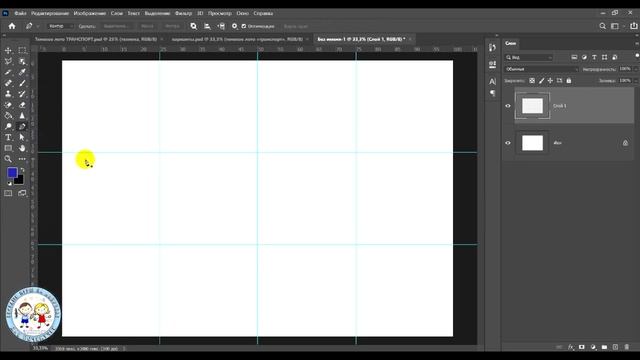Select the active Pen tool in the tools panel

(x=22, y=127)
